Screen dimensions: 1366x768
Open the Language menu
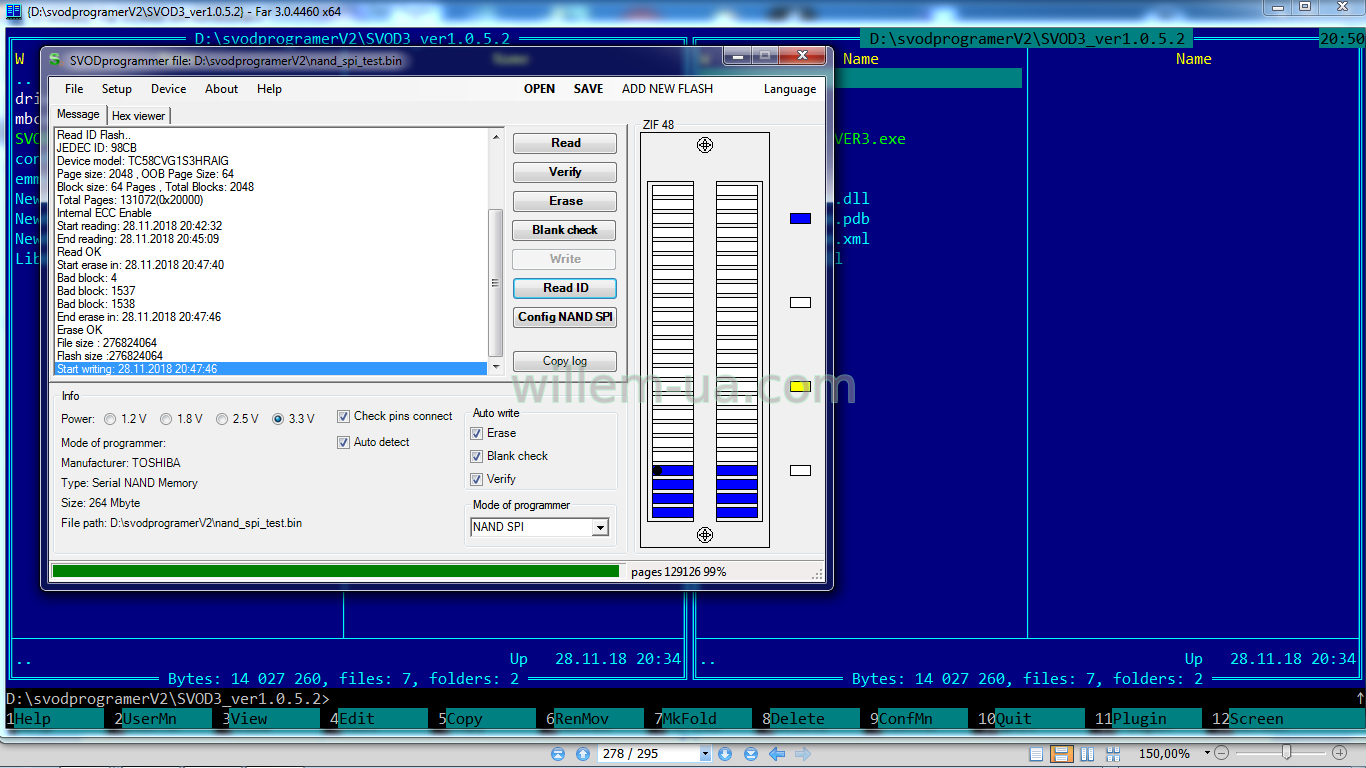point(790,89)
